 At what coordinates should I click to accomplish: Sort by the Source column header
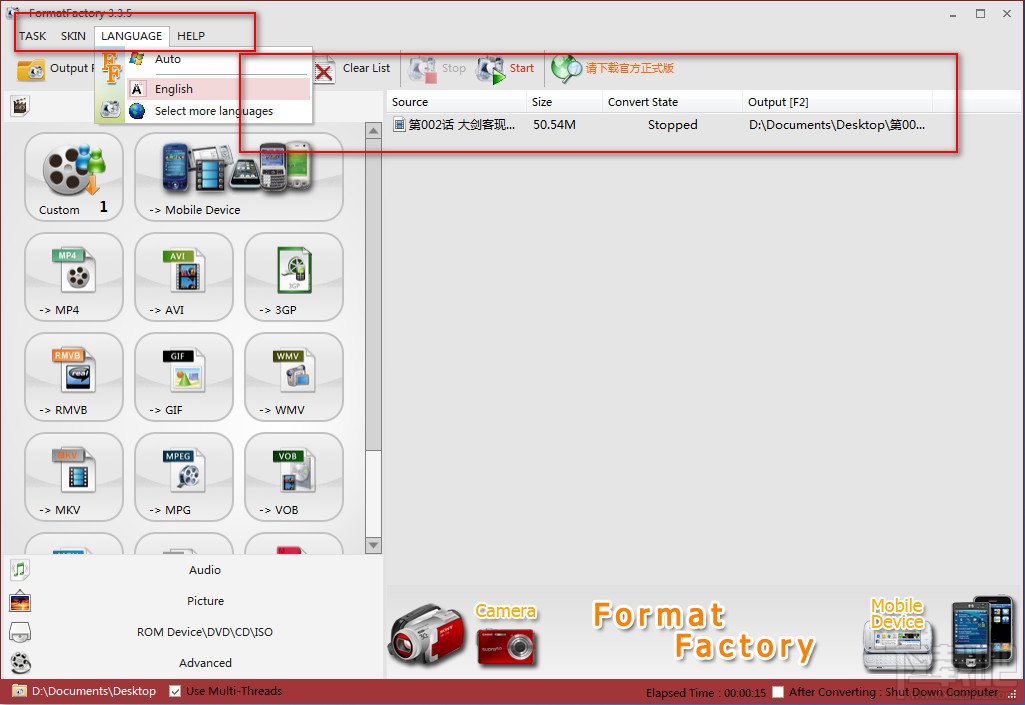[456, 102]
